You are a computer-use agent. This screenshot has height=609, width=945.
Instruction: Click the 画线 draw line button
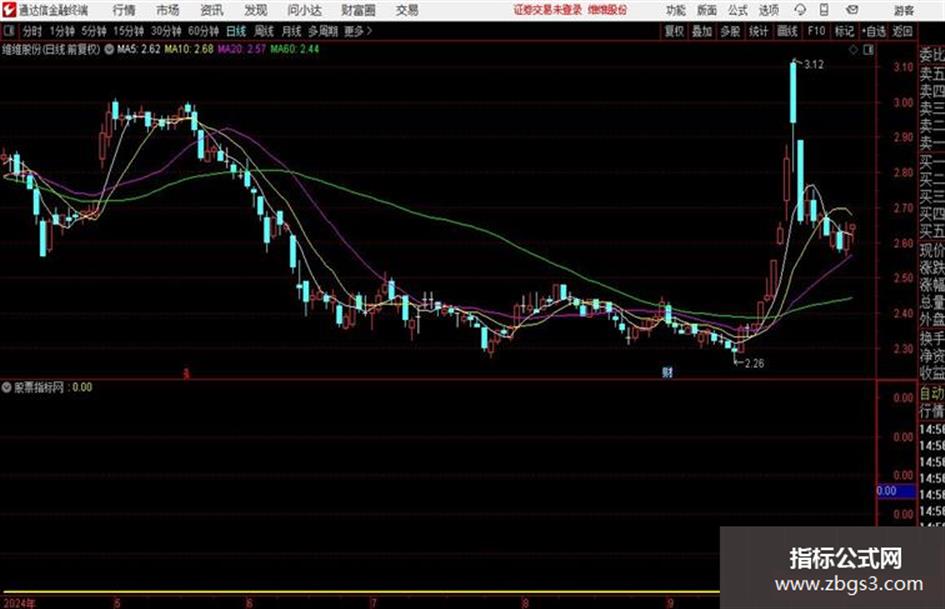pos(786,31)
